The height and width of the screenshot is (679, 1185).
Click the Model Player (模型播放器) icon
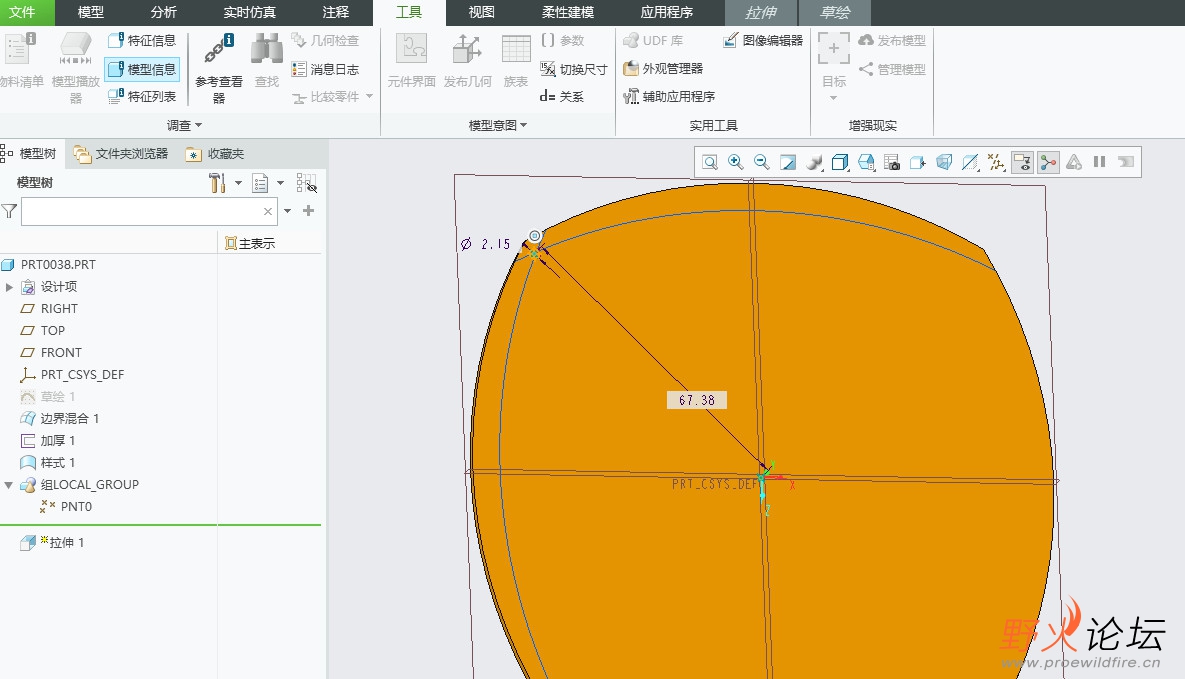click(76, 50)
